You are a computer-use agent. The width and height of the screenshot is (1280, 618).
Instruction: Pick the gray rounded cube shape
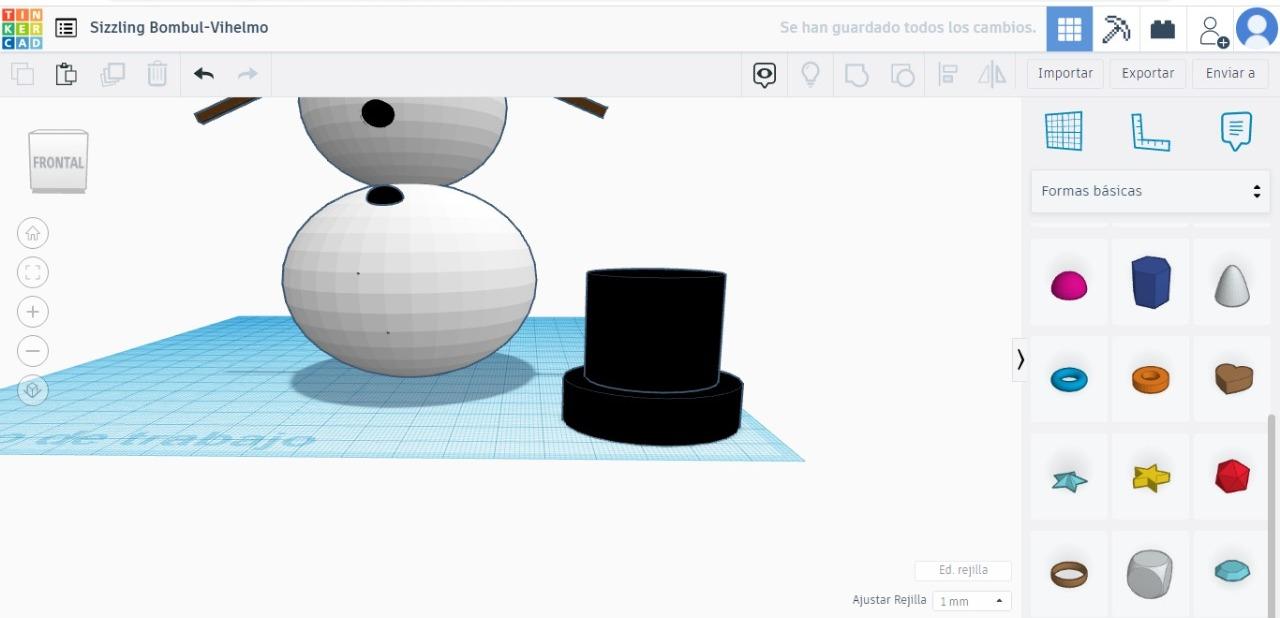[1149, 574]
